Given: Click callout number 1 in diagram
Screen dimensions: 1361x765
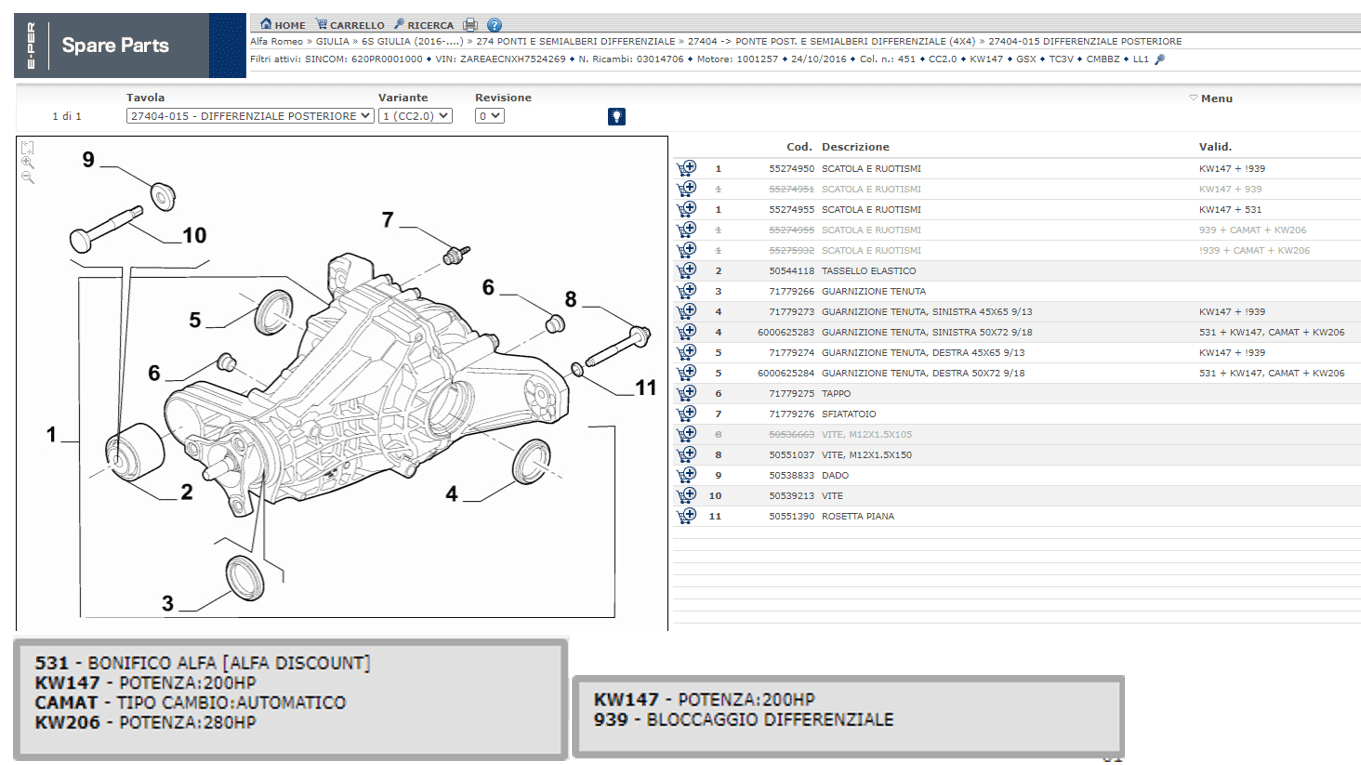Looking at the screenshot, I should point(51,434).
